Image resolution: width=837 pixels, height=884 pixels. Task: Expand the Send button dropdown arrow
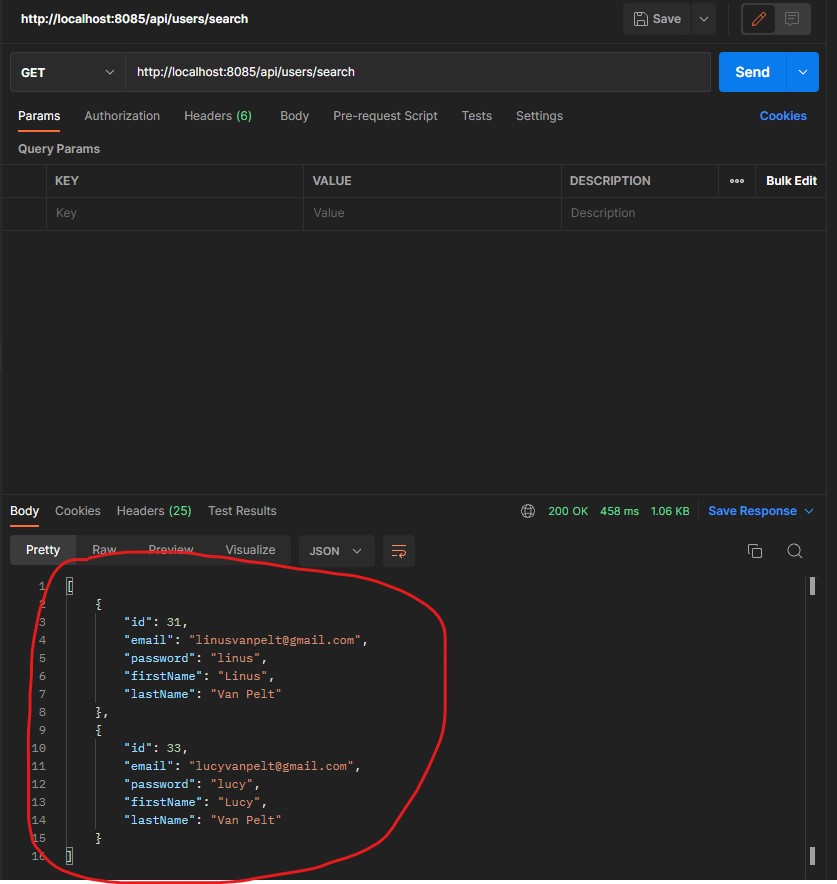(802, 72)
